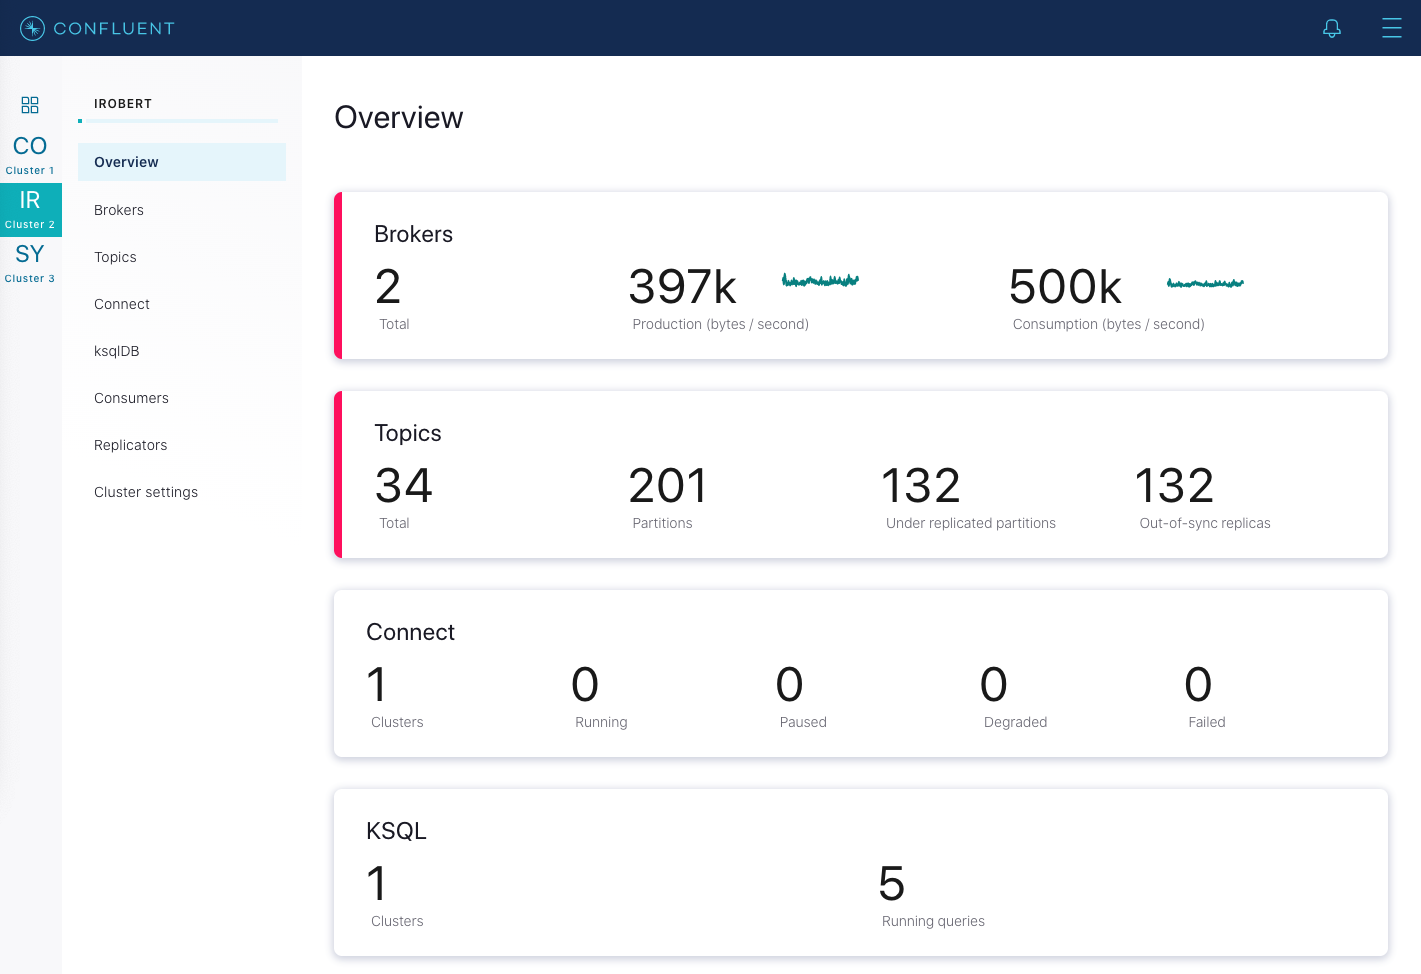The height and width of the screenshot is (974, 1421).
Task: Open Cluster settings
Action: coord(146,492)
